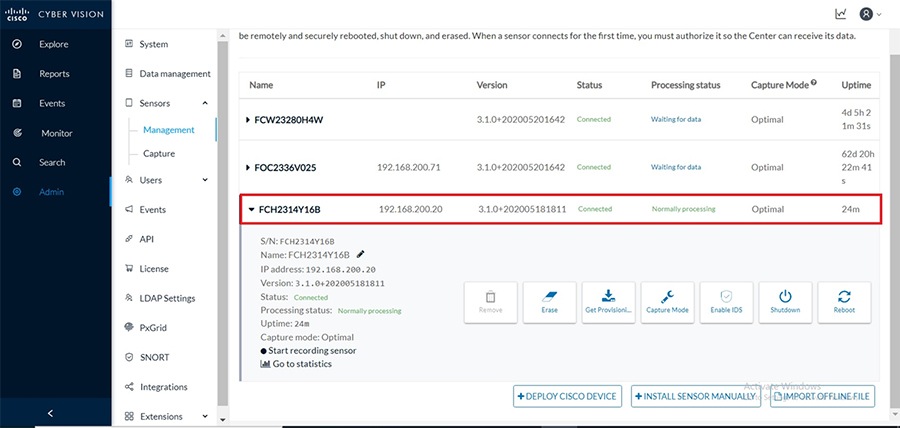Click the Version column header
Image resolution: width=900 pixels, height=428 pixels.
click(x=492, y=85)
